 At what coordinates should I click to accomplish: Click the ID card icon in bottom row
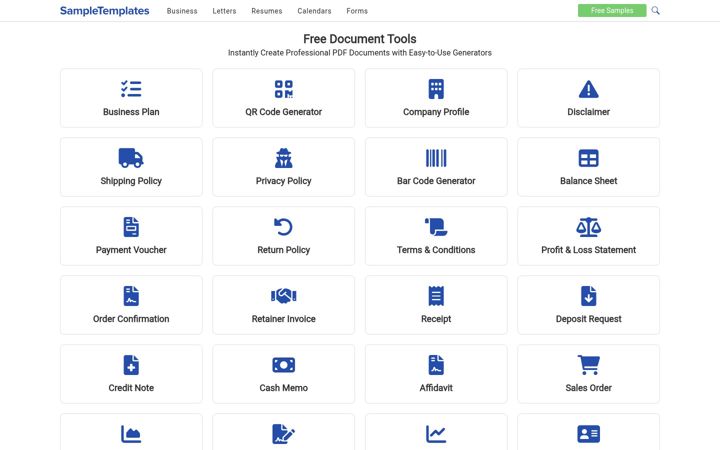588,434
